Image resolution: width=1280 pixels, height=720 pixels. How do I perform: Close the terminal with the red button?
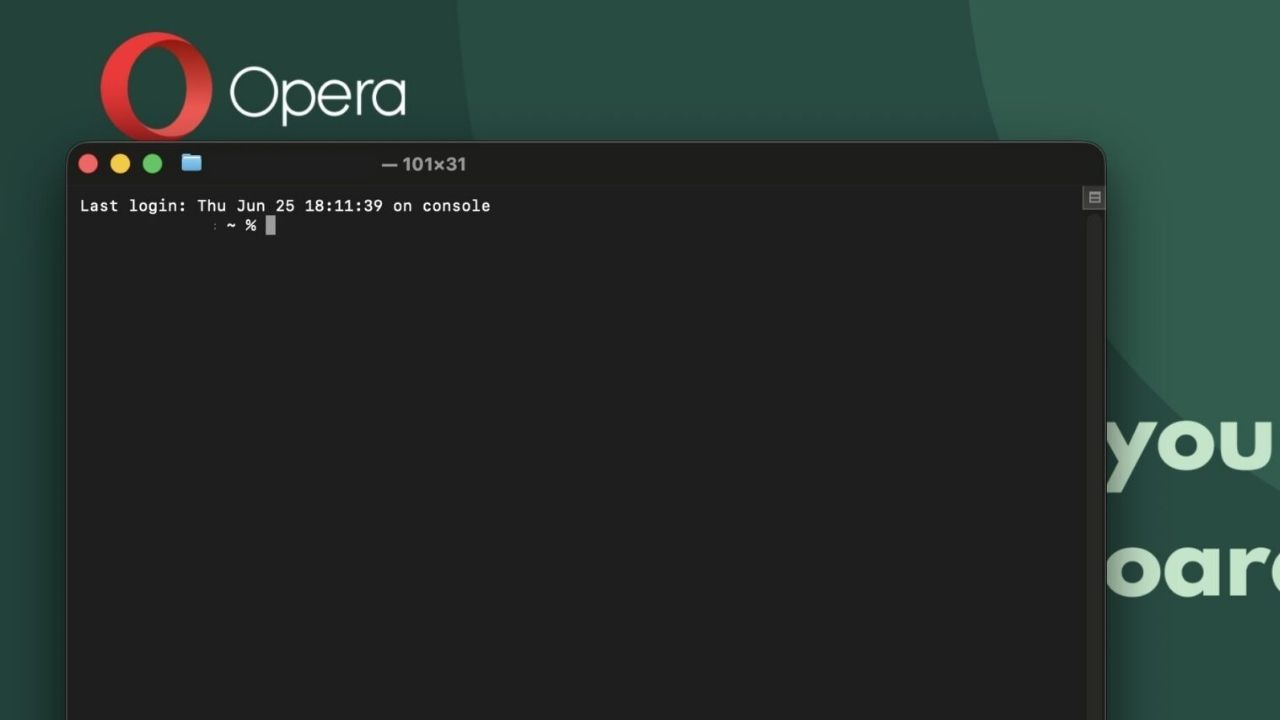[88, 164]
